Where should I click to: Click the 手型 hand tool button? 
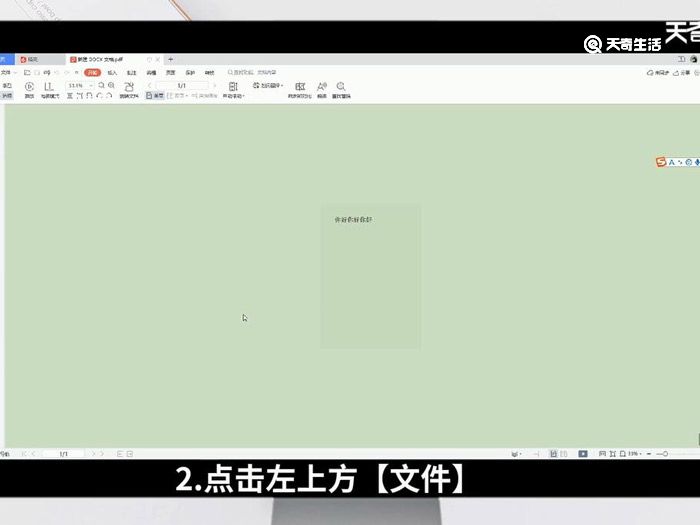pos(7,85)
